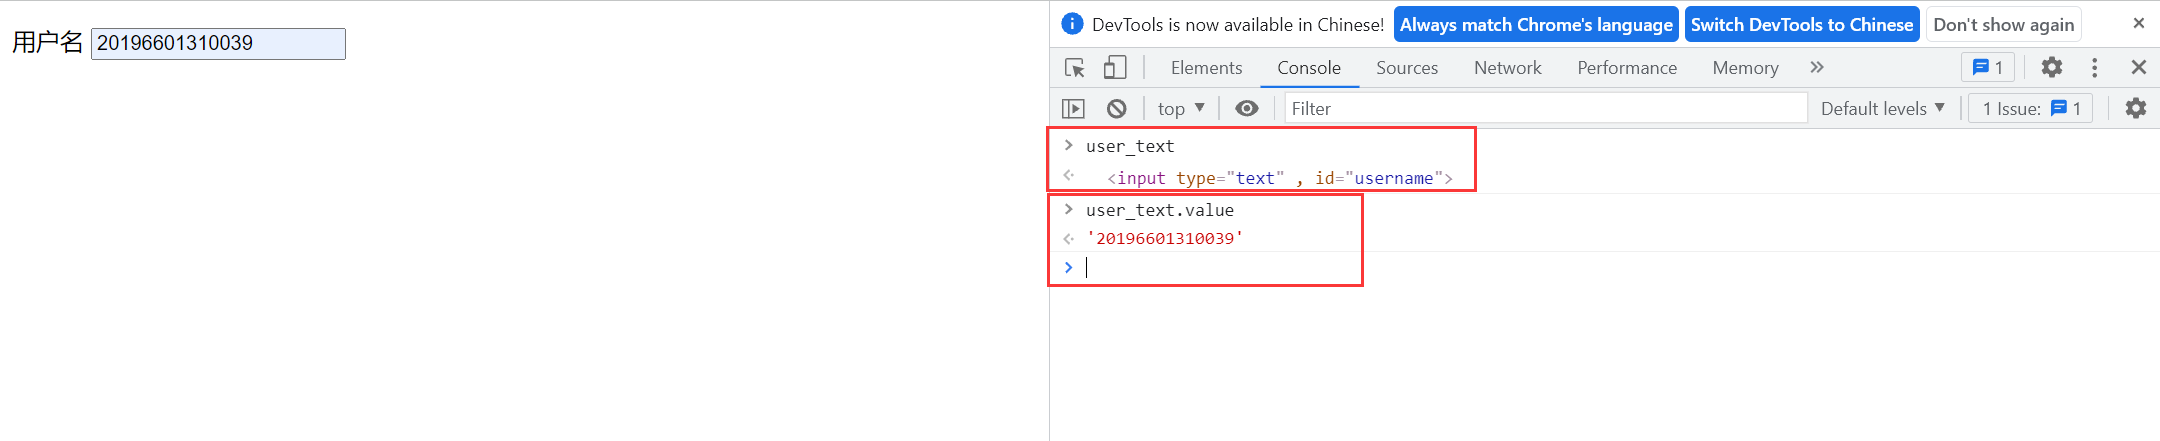Open DevTools settings gear icon

click(2052, 67)
